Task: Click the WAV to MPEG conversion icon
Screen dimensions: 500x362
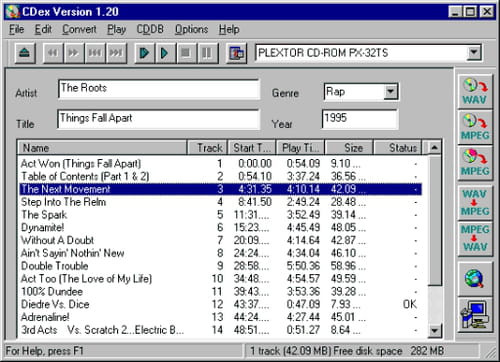Action: 475,203
